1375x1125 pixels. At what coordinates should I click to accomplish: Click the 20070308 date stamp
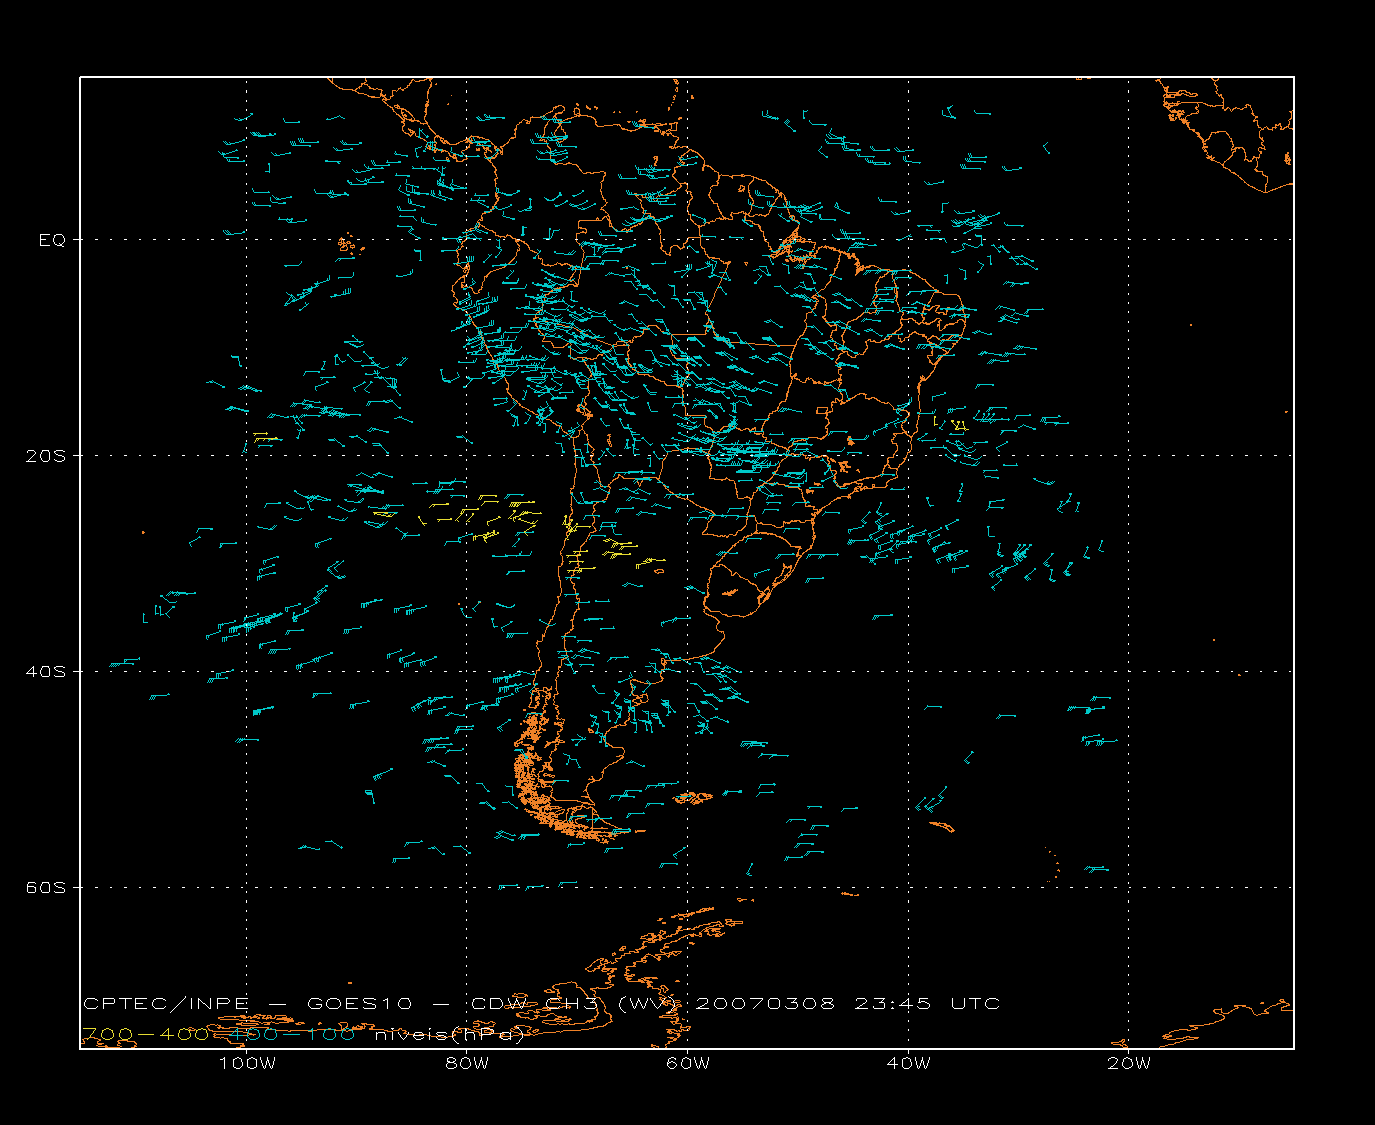coord(764,1003)
